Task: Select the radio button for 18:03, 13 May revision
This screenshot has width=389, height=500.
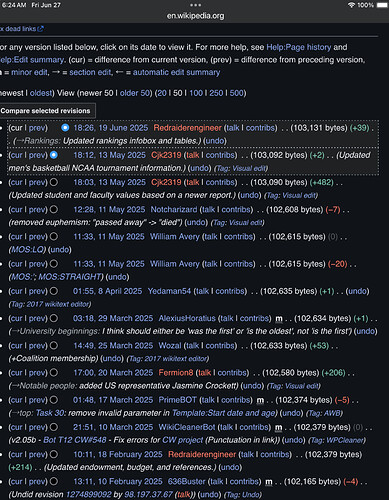Action: (x=54, y=182)
